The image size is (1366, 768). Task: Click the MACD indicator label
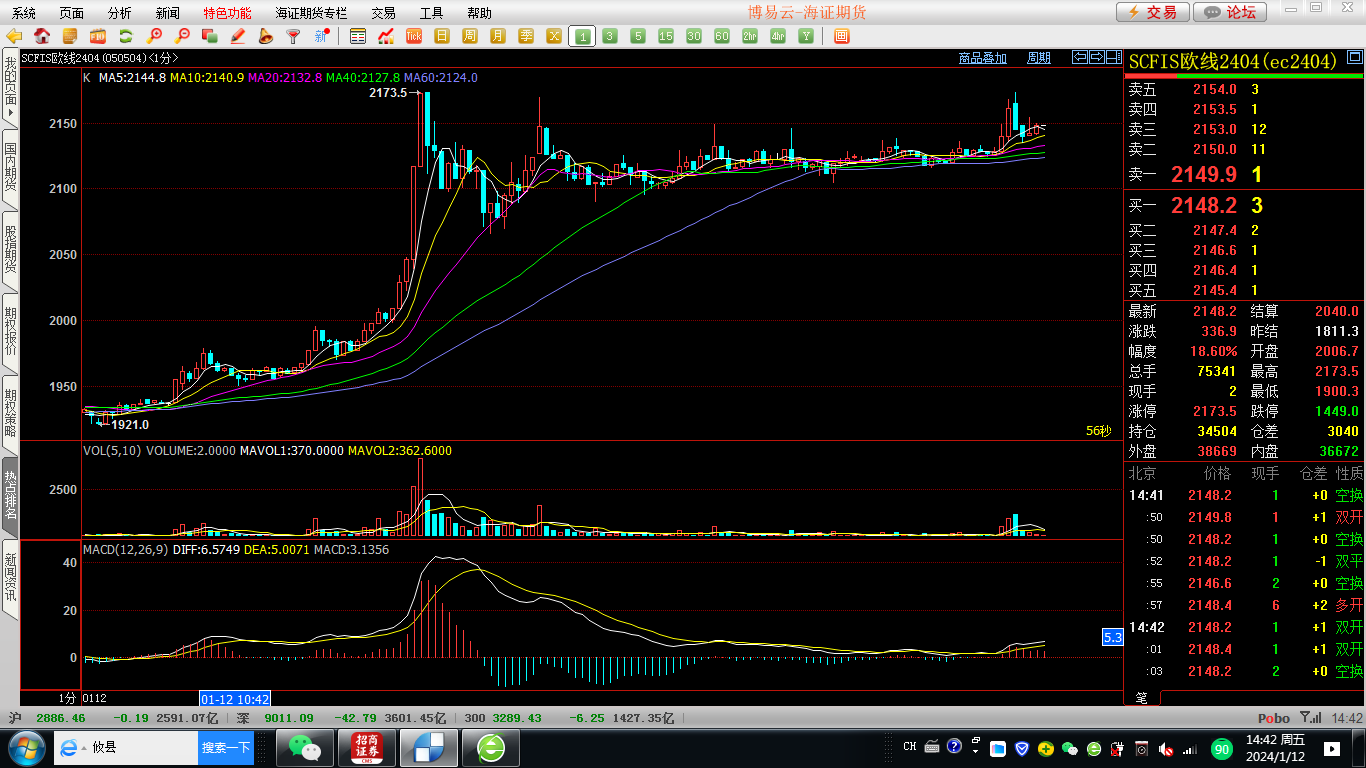coord(125,550)
